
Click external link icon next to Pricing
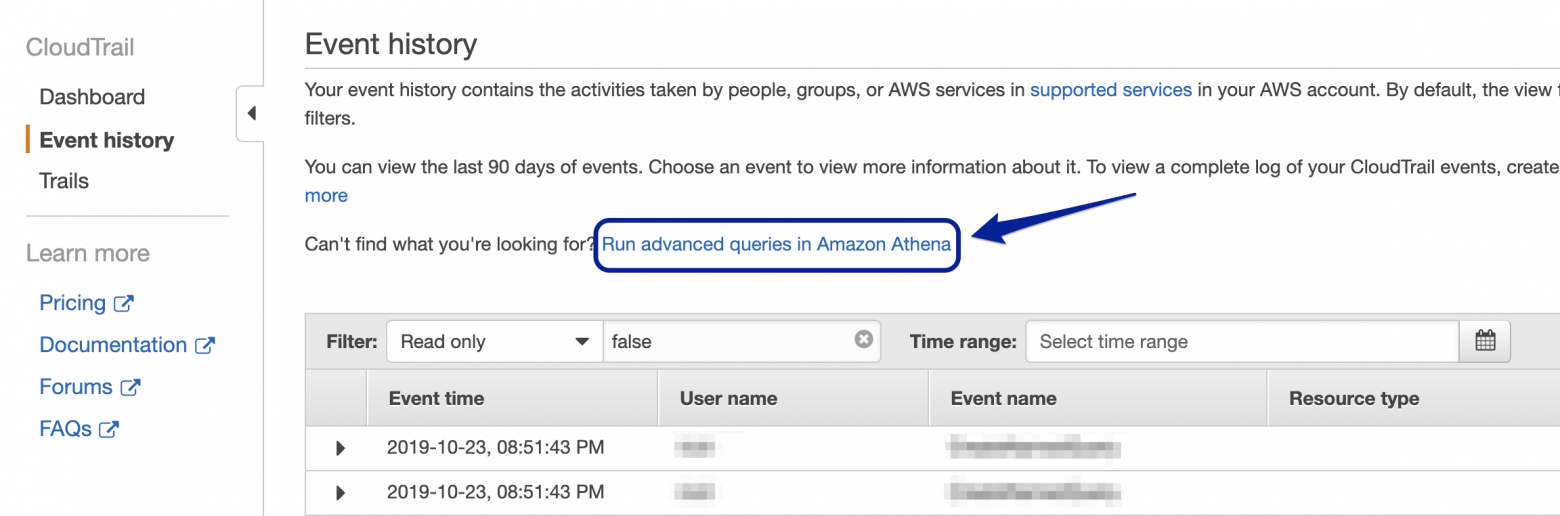coord(125,303)
